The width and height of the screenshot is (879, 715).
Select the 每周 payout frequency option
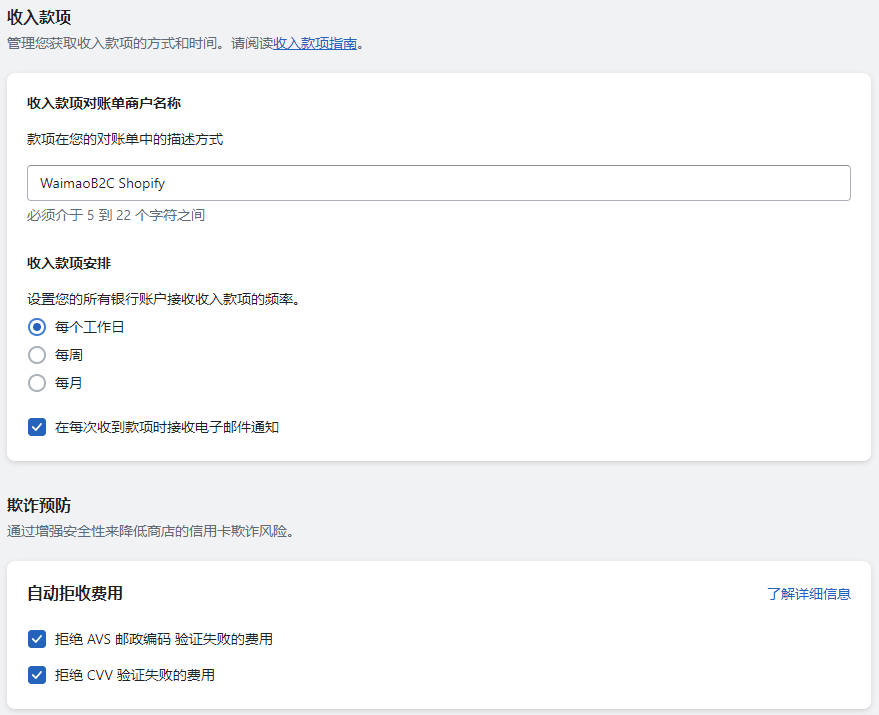37,355
